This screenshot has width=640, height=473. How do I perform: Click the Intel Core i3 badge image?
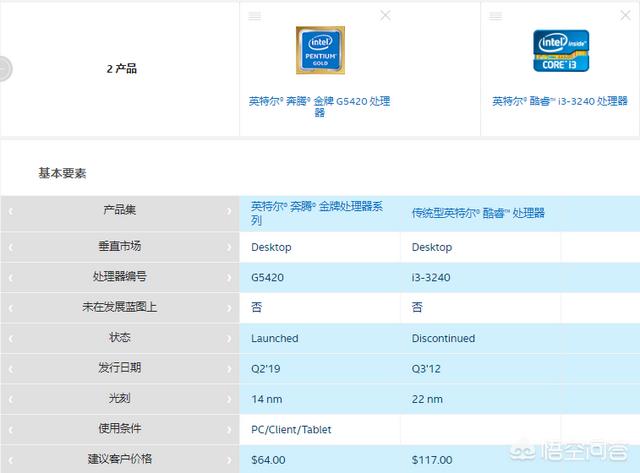[561, 51]
